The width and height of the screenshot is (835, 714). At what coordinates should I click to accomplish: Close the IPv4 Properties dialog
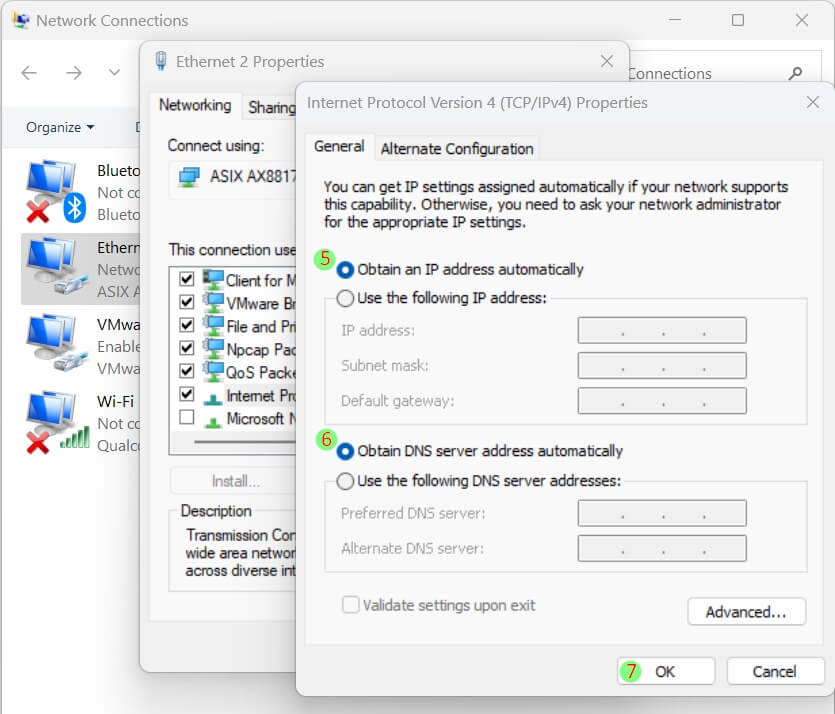tap(812, 102)
